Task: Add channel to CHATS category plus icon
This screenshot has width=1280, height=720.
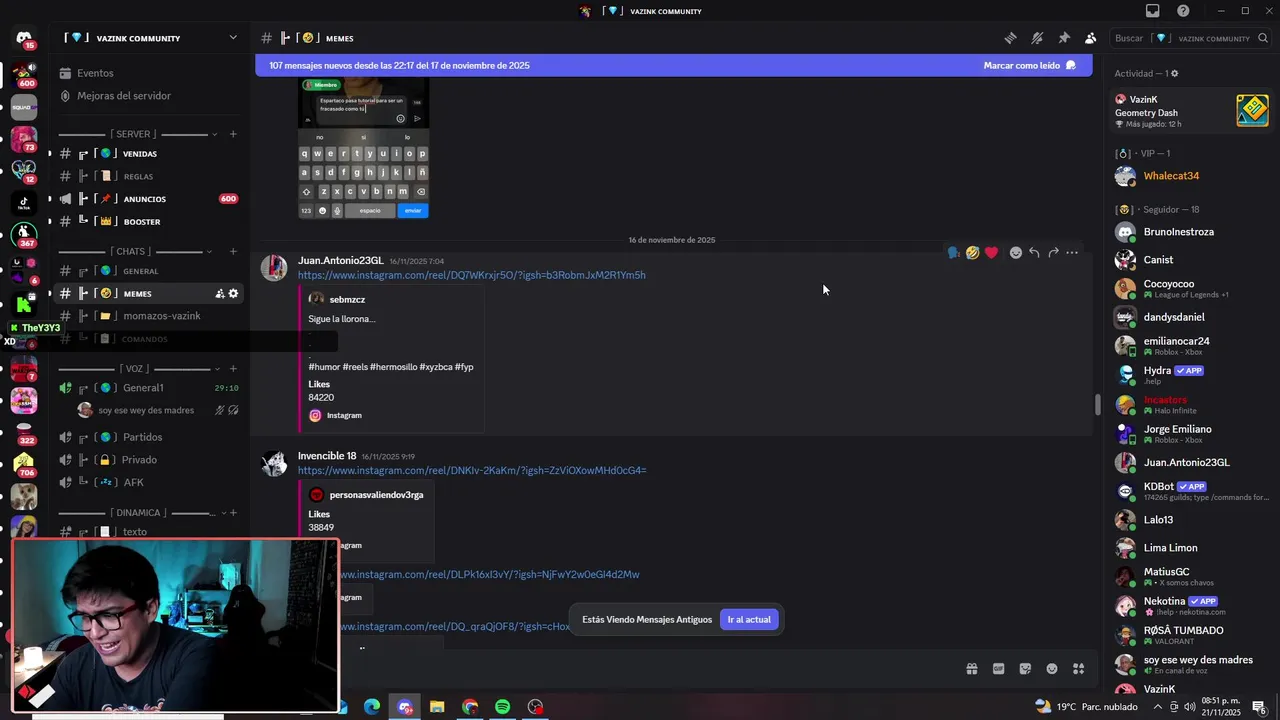Action: (x=233, y=251)
